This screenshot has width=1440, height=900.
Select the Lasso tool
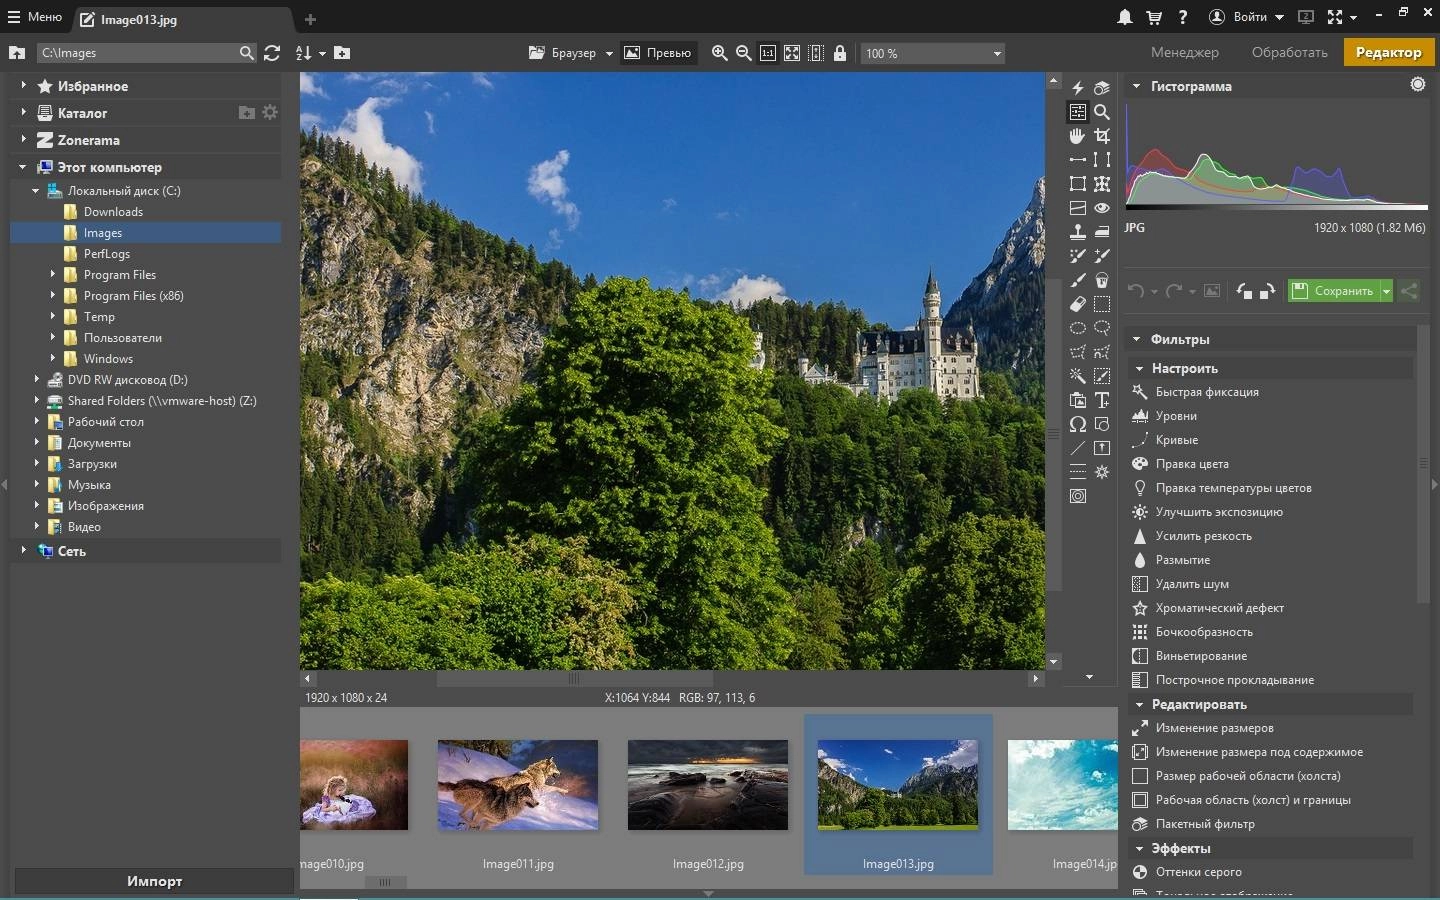(1102, 328)
